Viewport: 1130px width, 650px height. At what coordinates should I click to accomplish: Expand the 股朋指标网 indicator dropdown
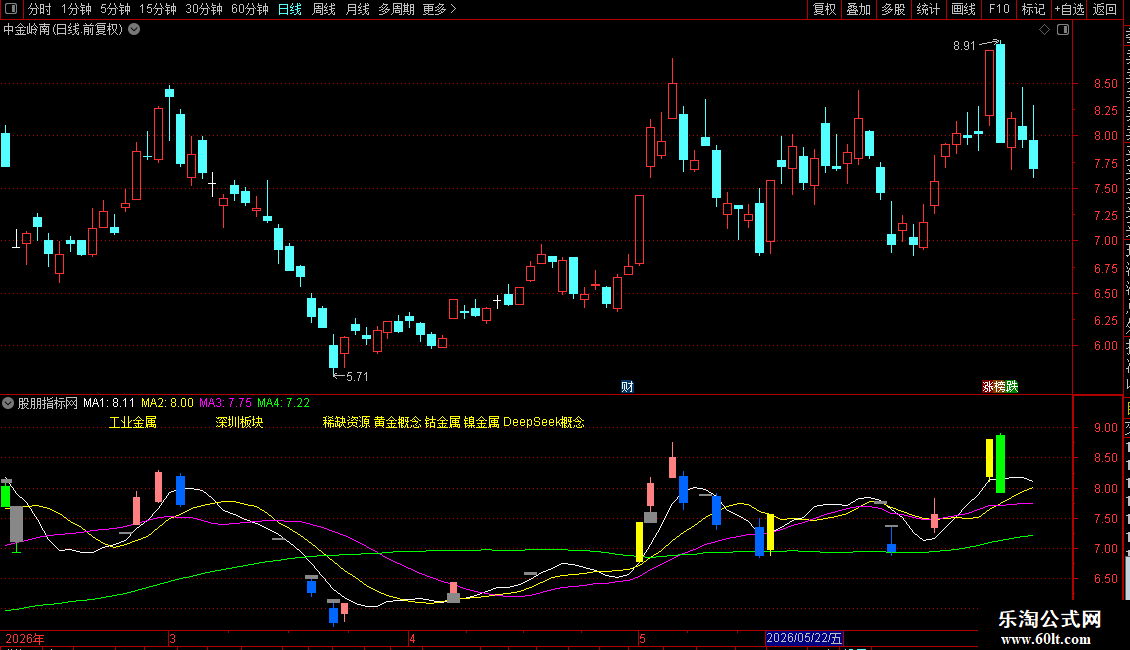coord(8,403)
